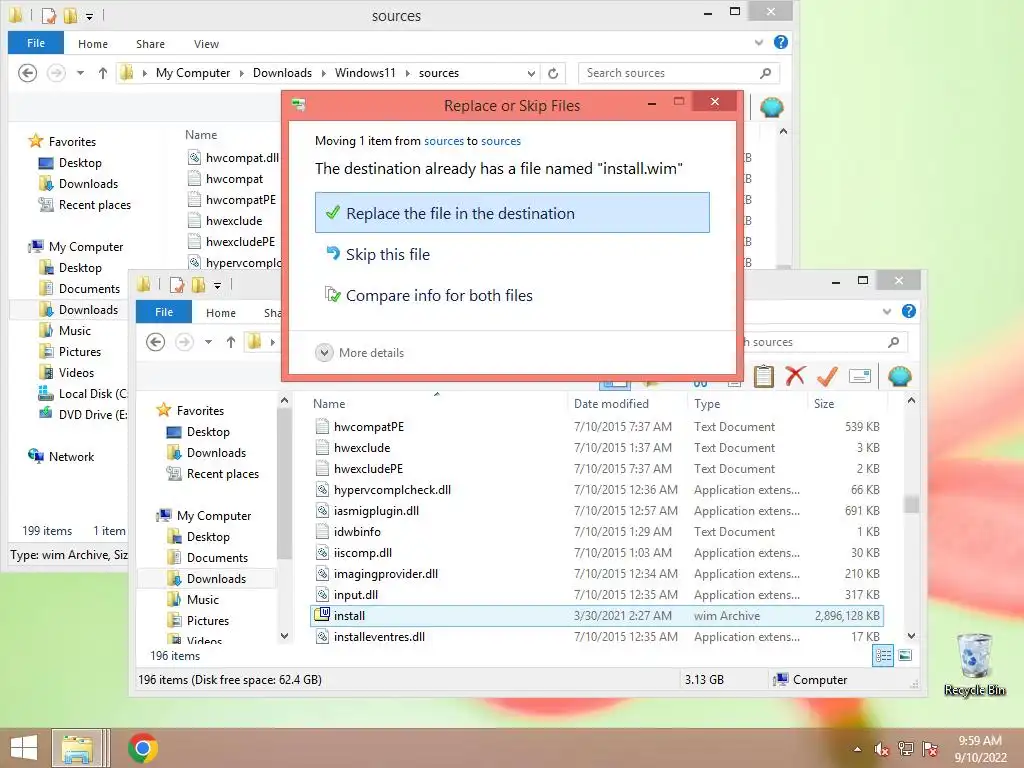The width and height of the screenshot is (1024, 768).
Task: Select DVD Drive (E:) in back window sidebar
Action: pos(83,415)
